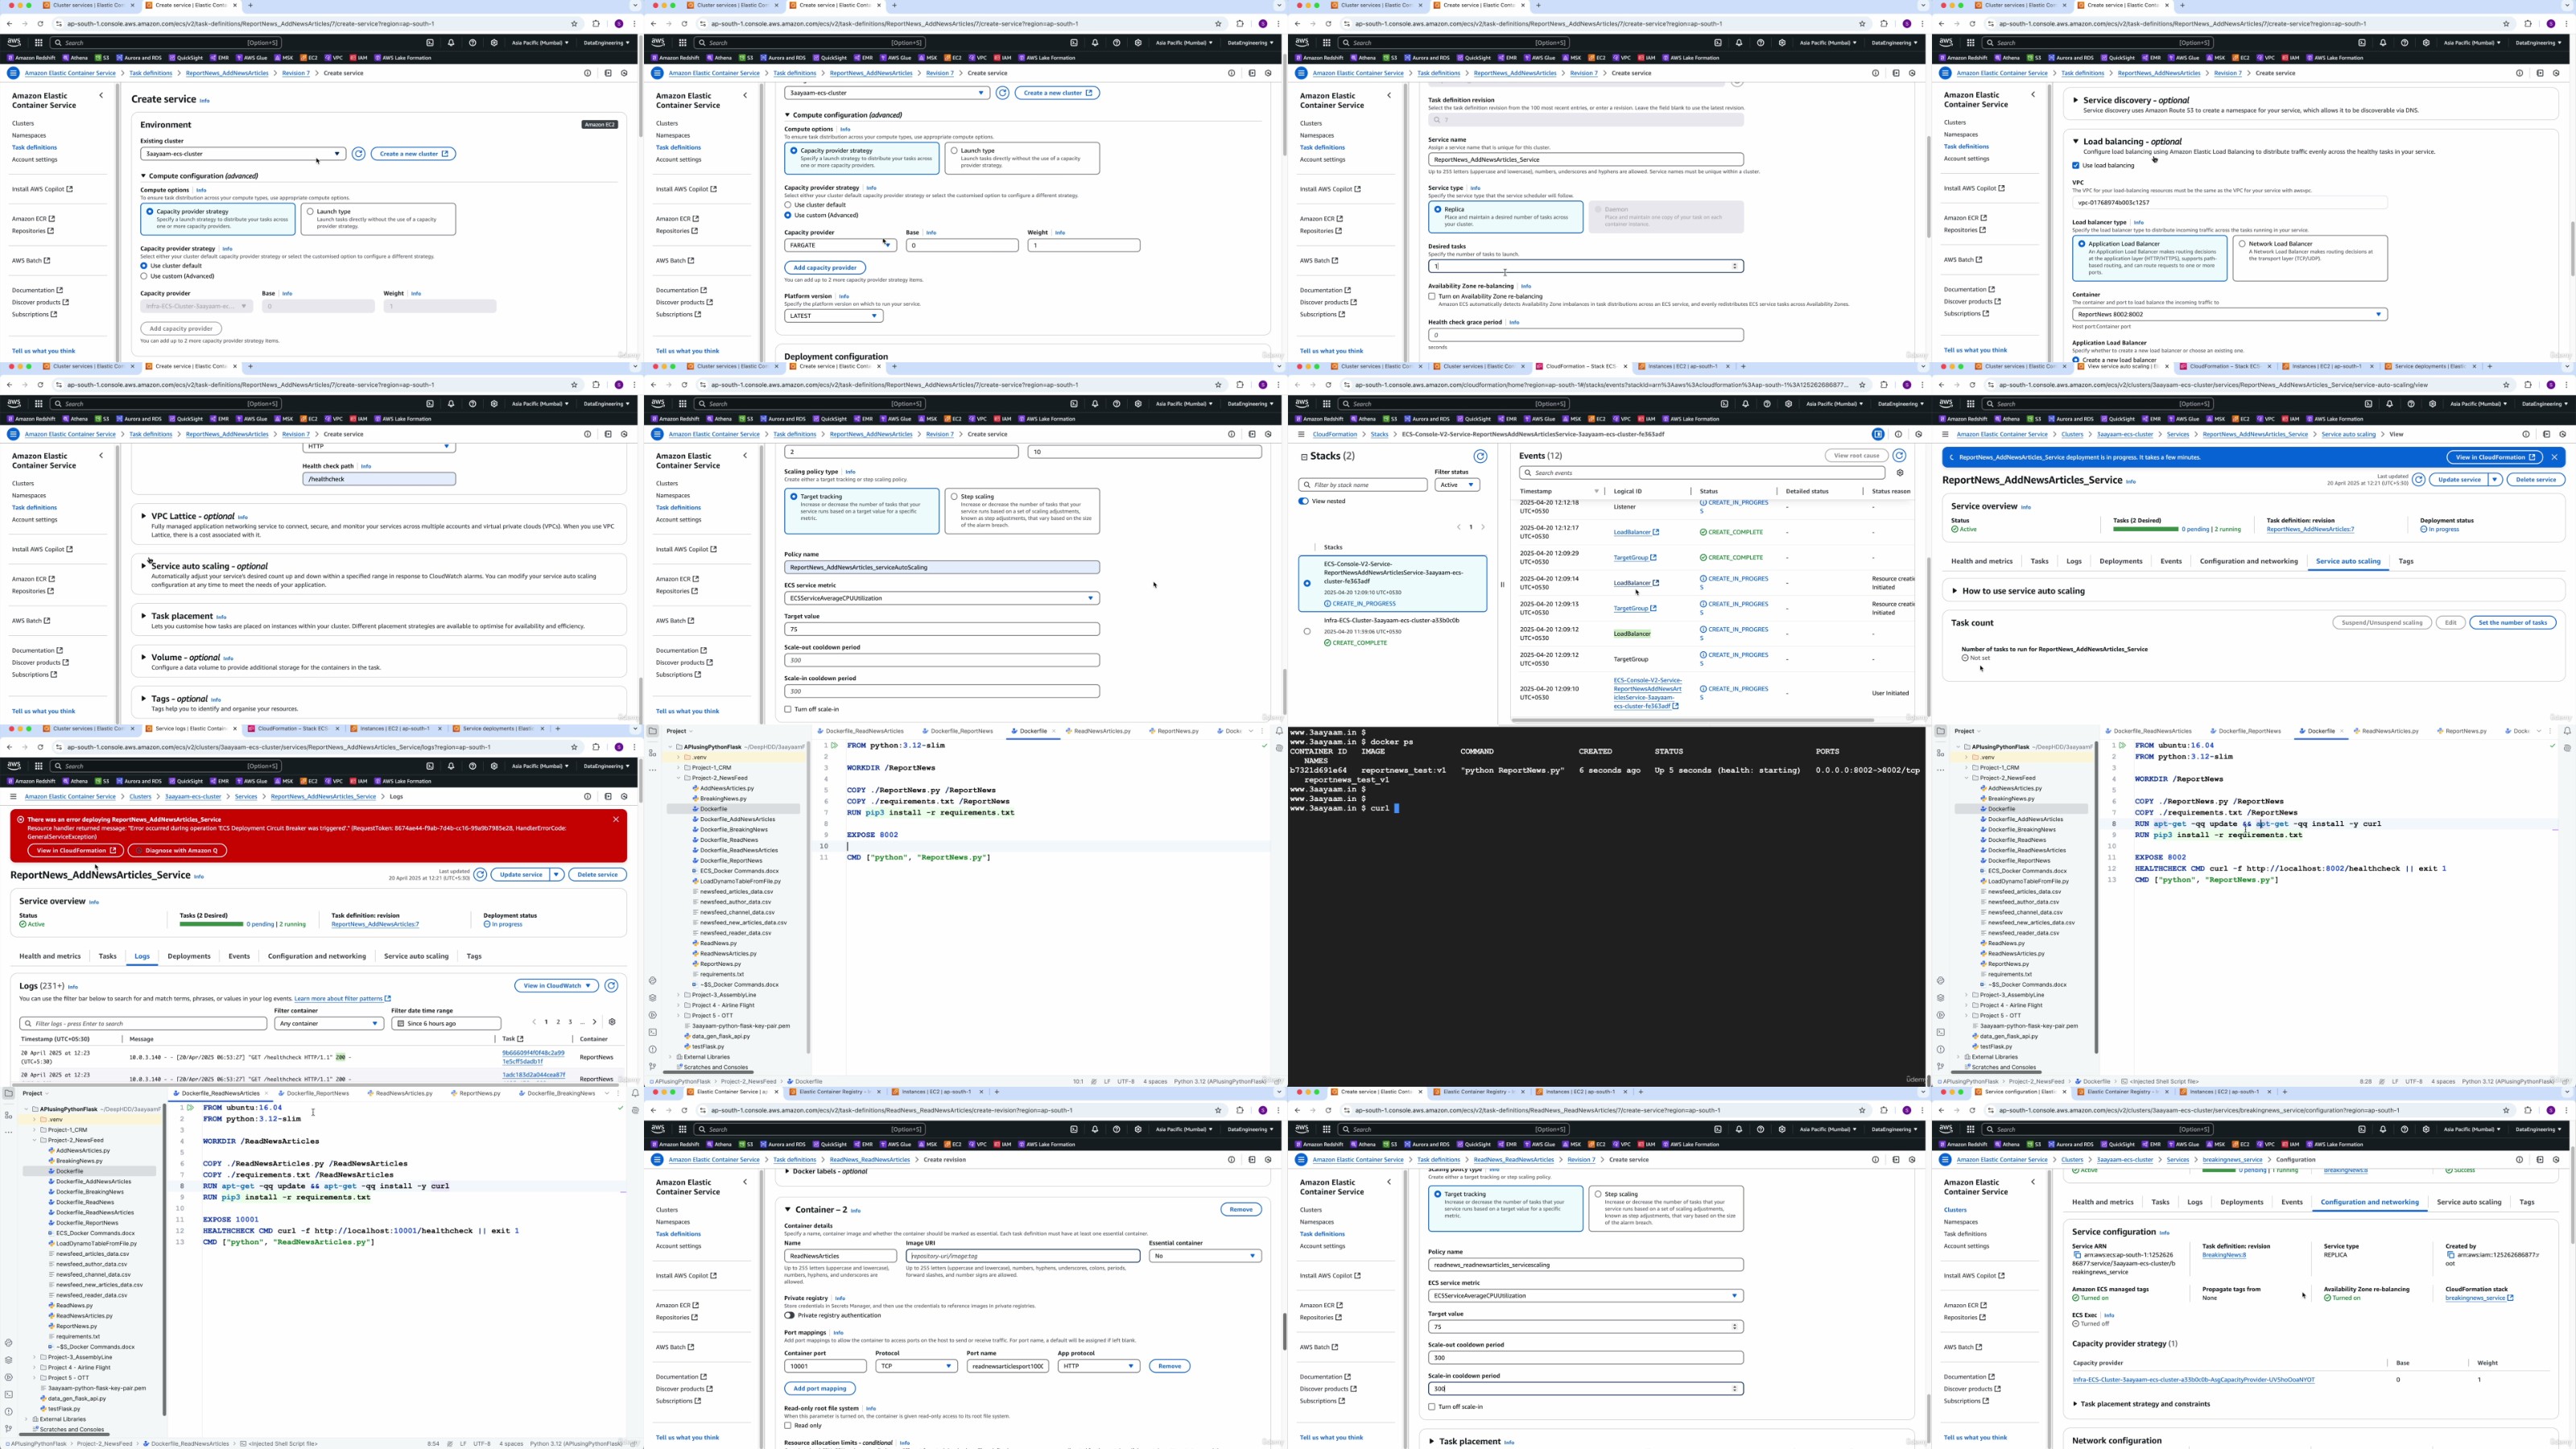Dismiss the red deployment error banner
This screenshot has width=2576, height=1449.
click(x=616, y=819)
